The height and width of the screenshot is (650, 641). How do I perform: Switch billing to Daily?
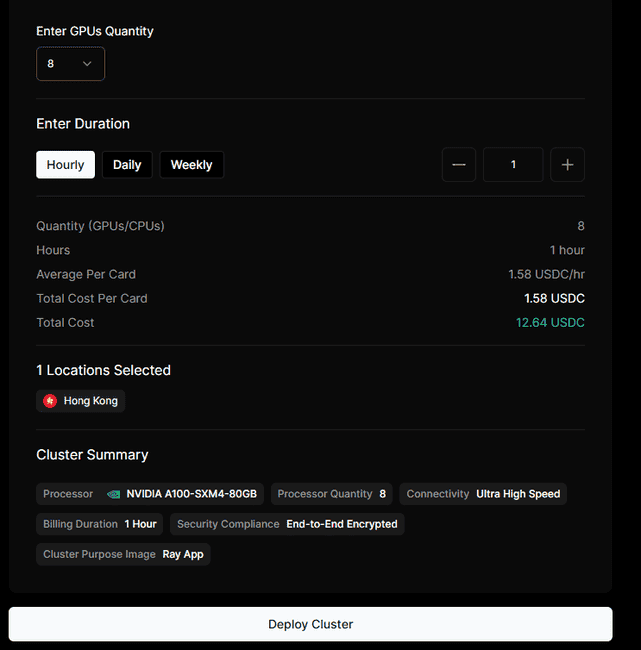click(x=127, y=165)
